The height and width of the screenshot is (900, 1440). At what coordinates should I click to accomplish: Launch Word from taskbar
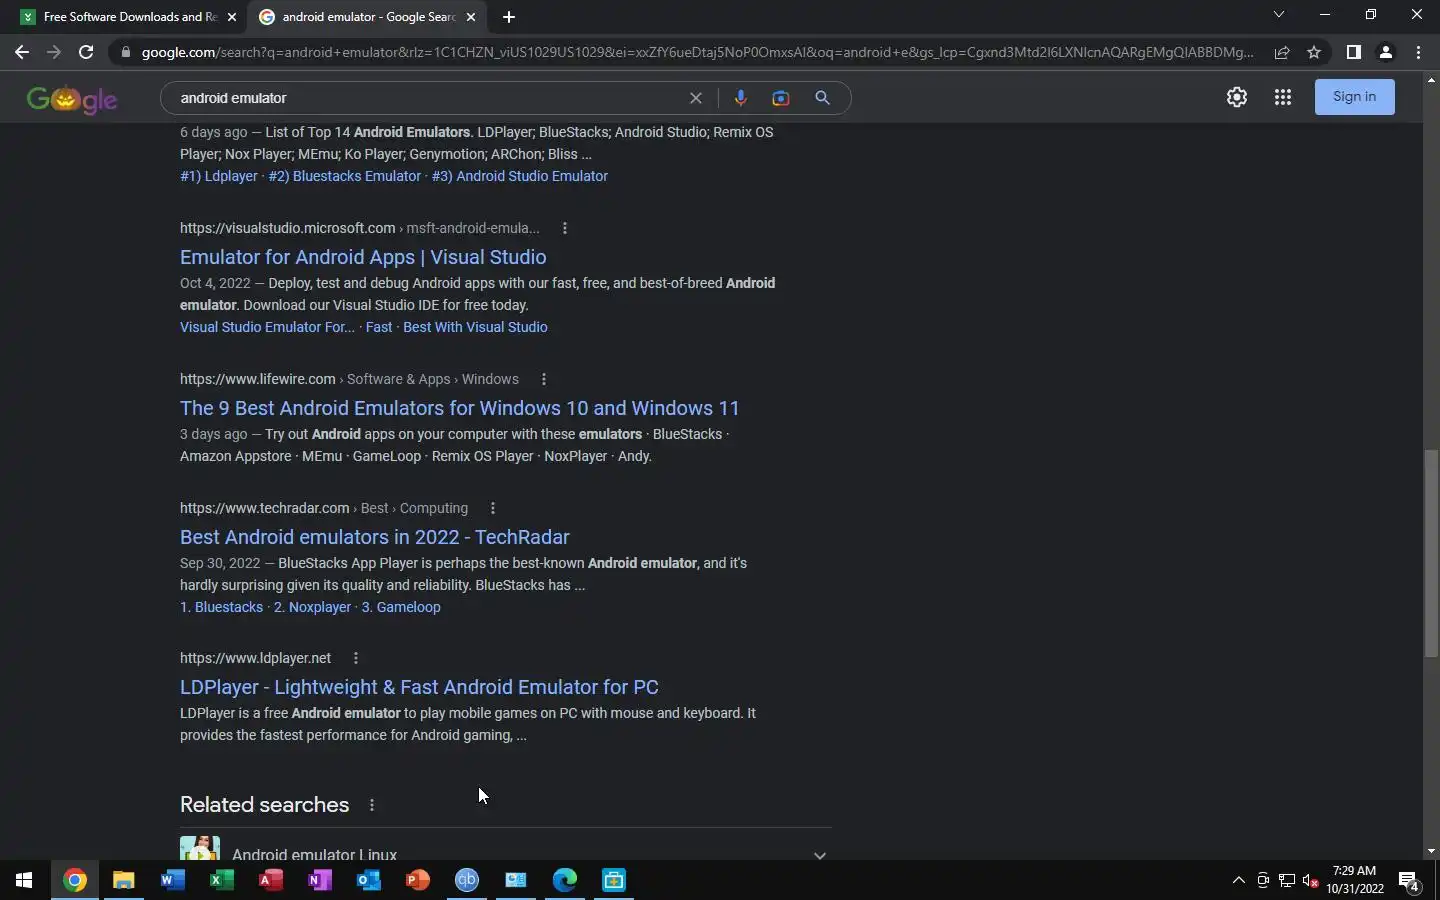coord(172,880)
